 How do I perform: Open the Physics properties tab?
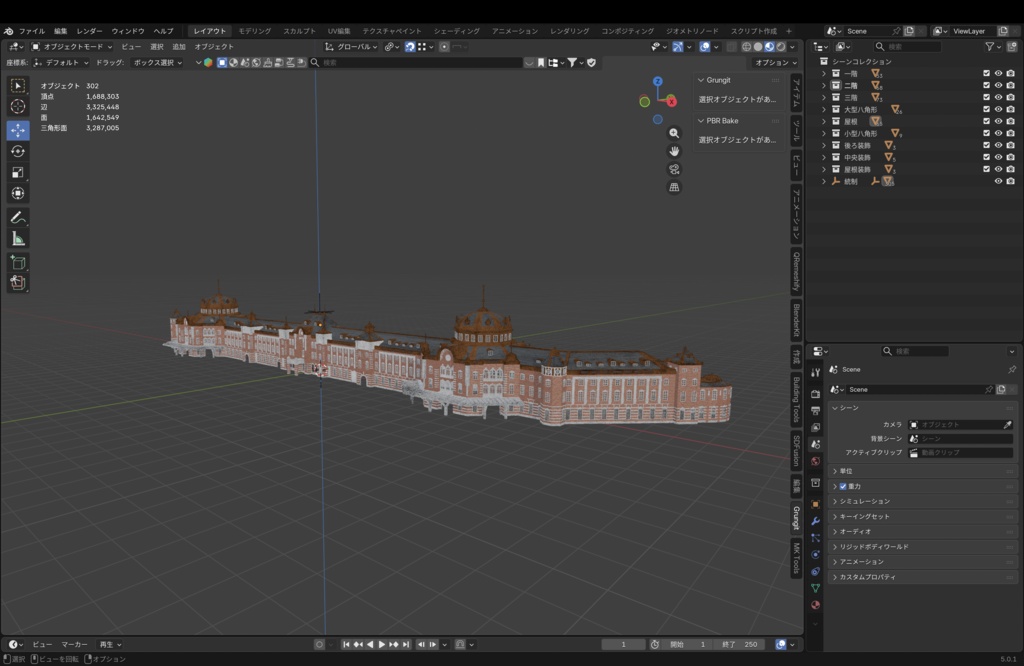click(815, 554)
